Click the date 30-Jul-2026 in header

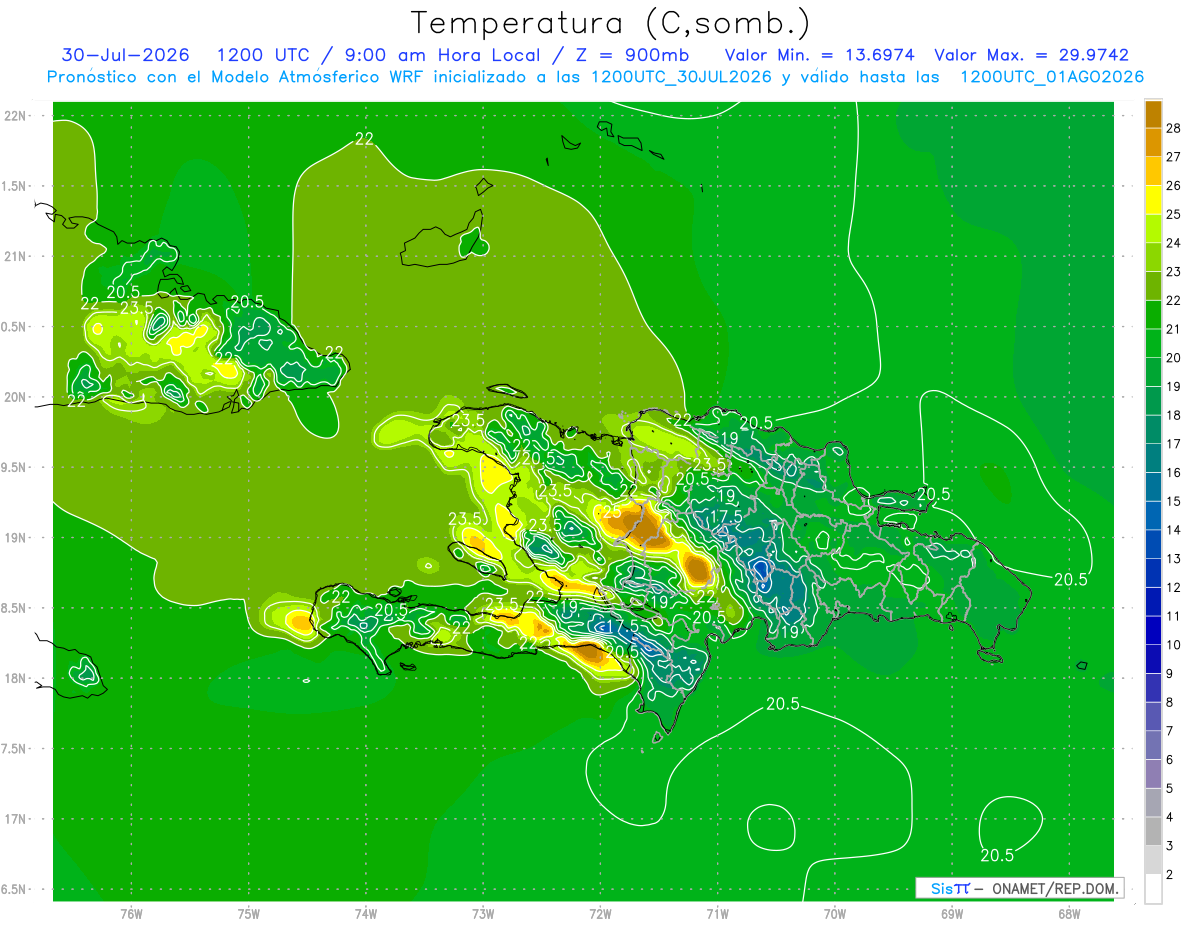(x=126, y=55)
